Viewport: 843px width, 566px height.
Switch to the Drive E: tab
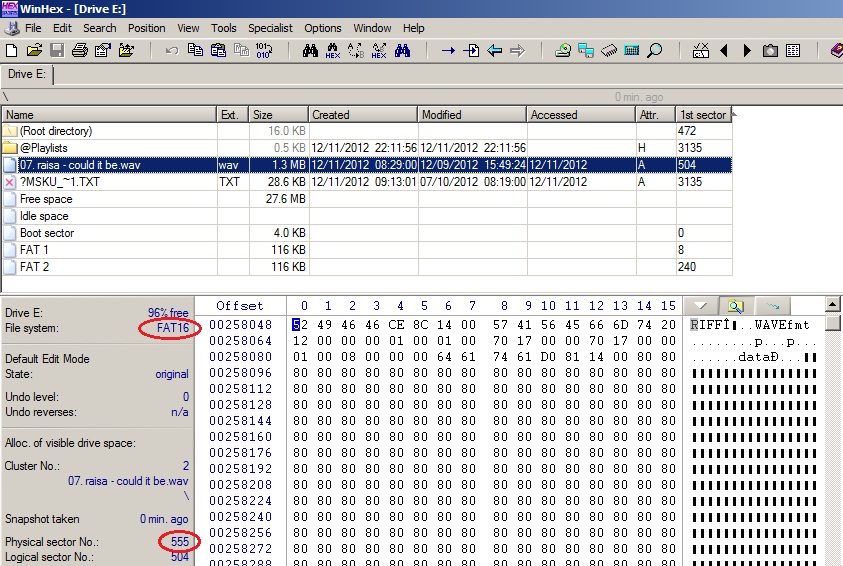tap(27, 74)
